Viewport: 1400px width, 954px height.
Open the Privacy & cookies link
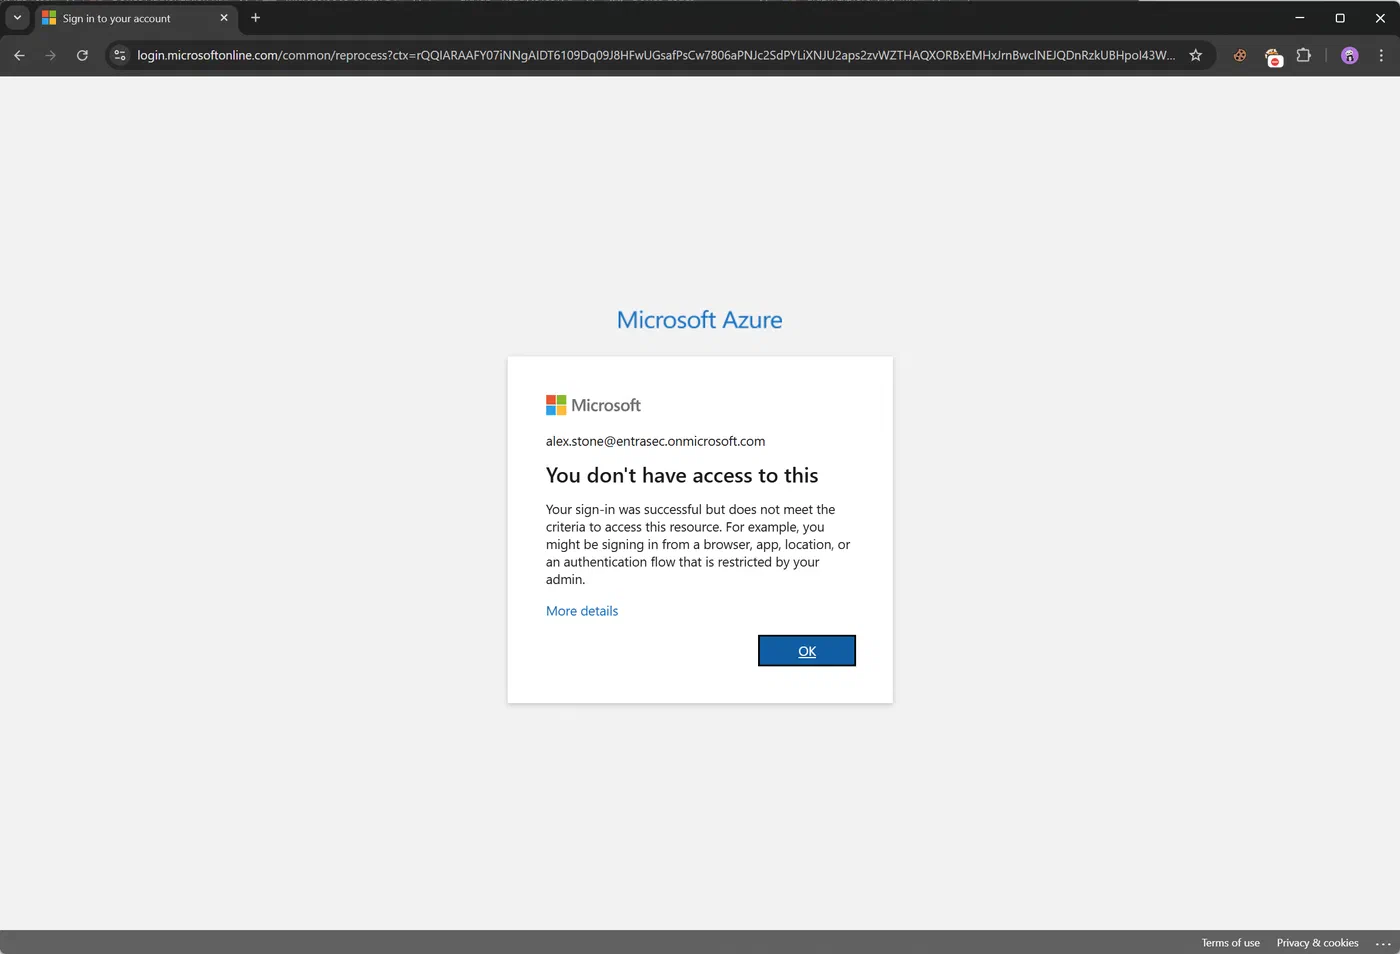[1317, 943]
